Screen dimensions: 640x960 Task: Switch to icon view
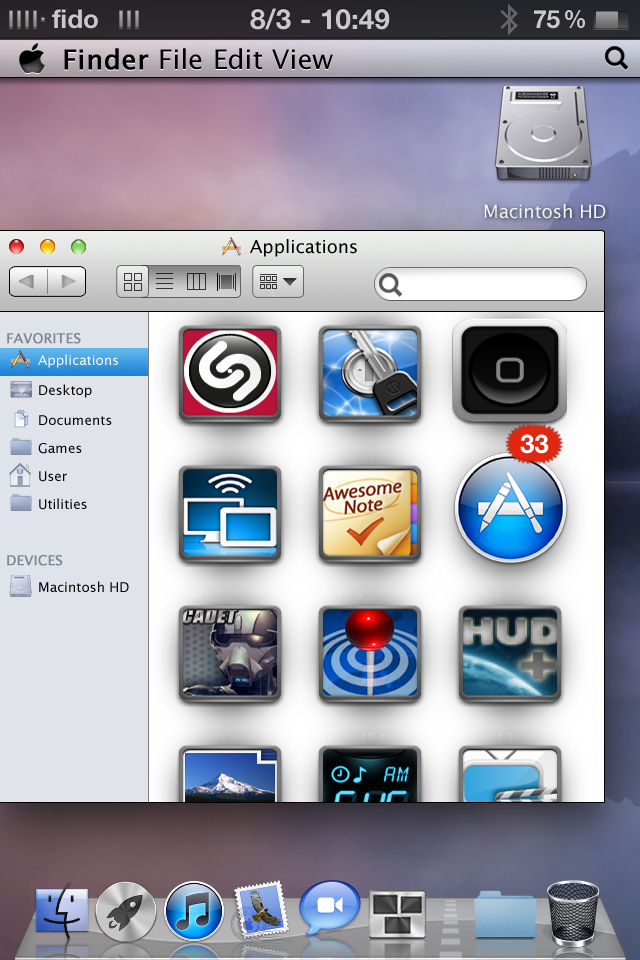133,282
